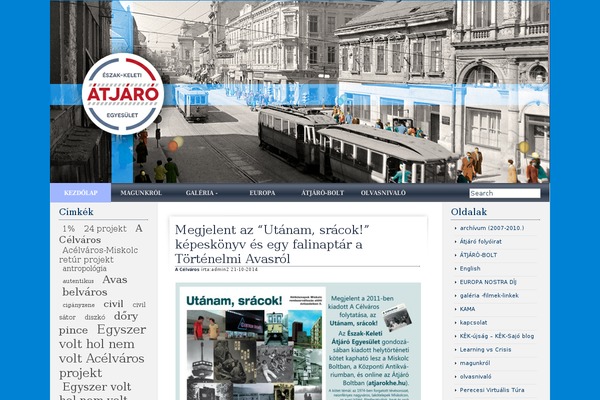
Task: Select the civil sátor tag
Action: pyautogui.click(x=102, y=311)
